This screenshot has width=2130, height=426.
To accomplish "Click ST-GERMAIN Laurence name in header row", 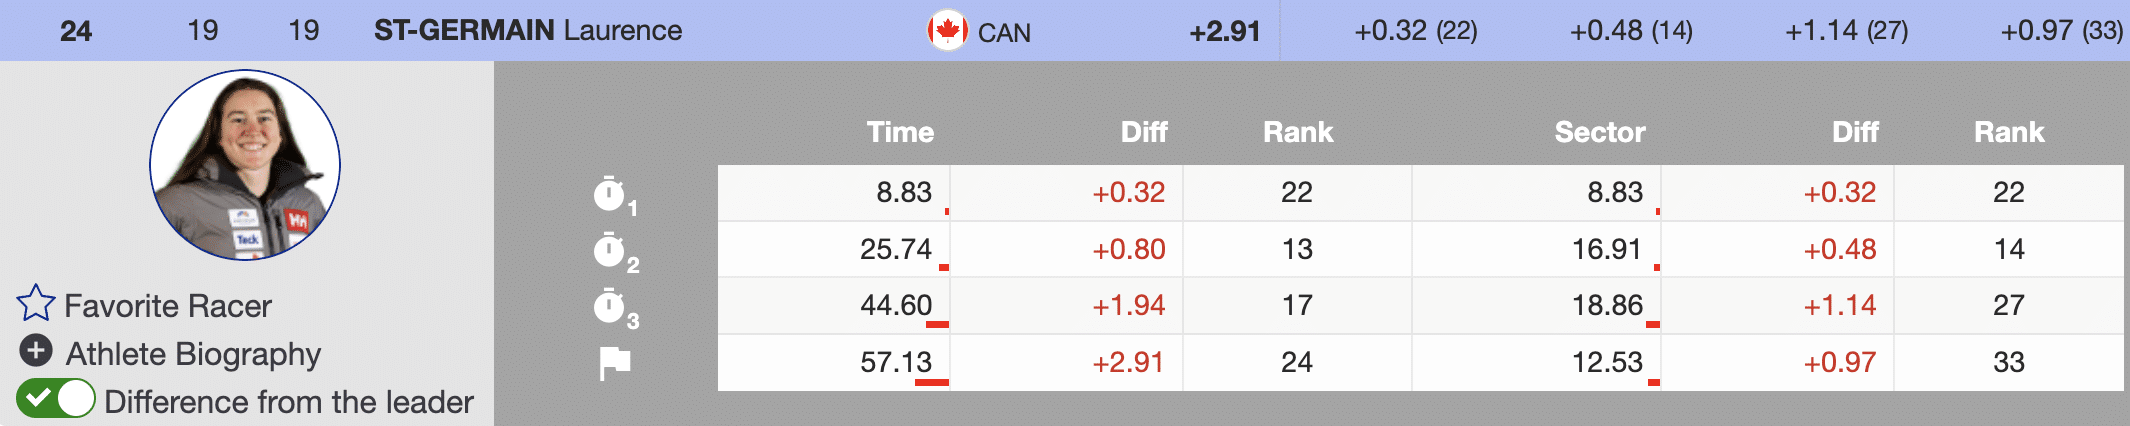I will (528, 31).
